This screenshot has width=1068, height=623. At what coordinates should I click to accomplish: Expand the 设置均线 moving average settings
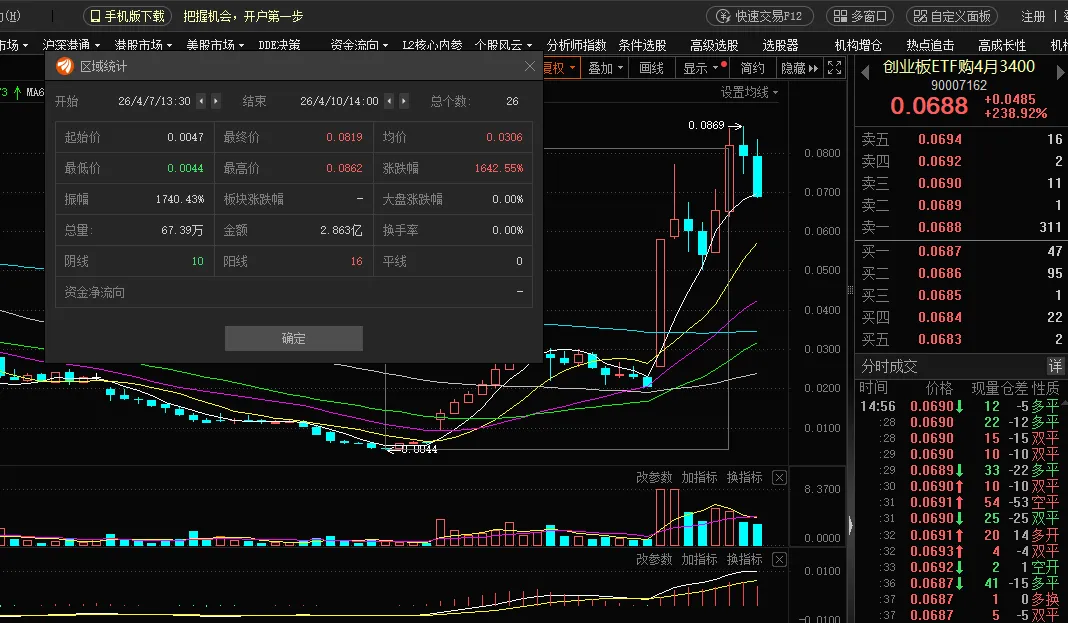(x=750, y=92)
